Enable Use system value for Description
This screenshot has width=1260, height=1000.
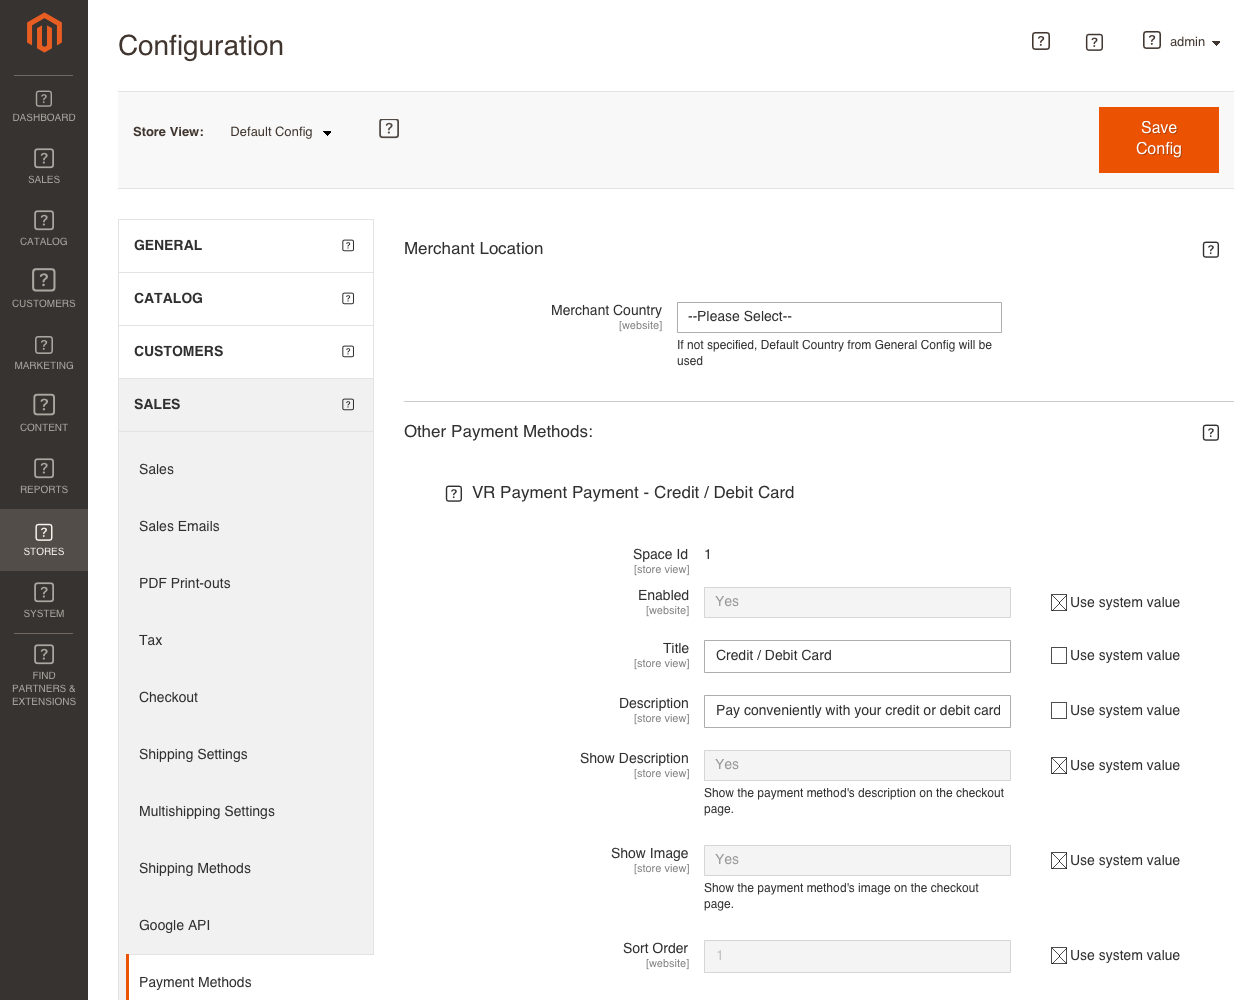click(1058, 710)
